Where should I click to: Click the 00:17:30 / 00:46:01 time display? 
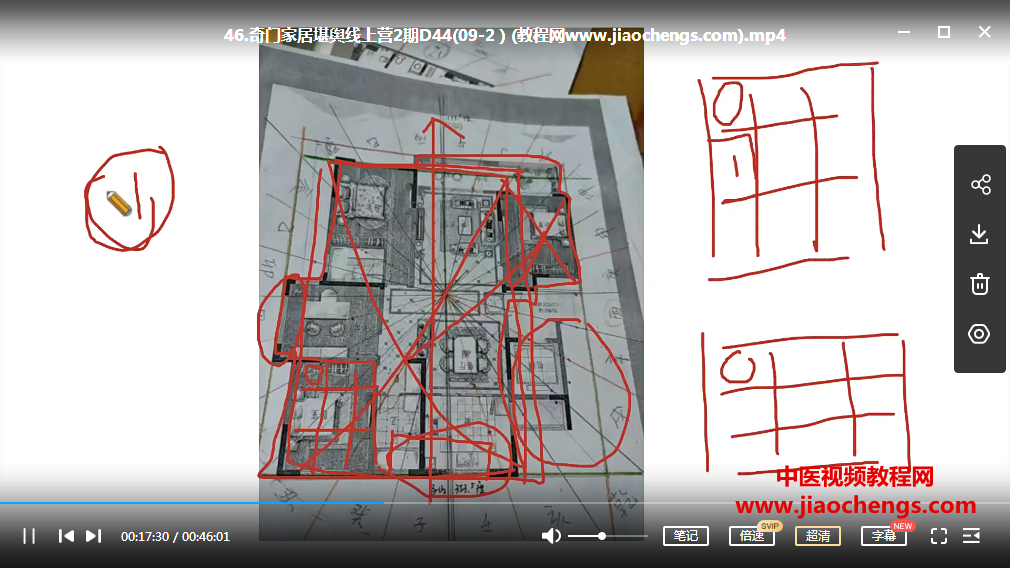pyautogui.click(x=175, y=536)
